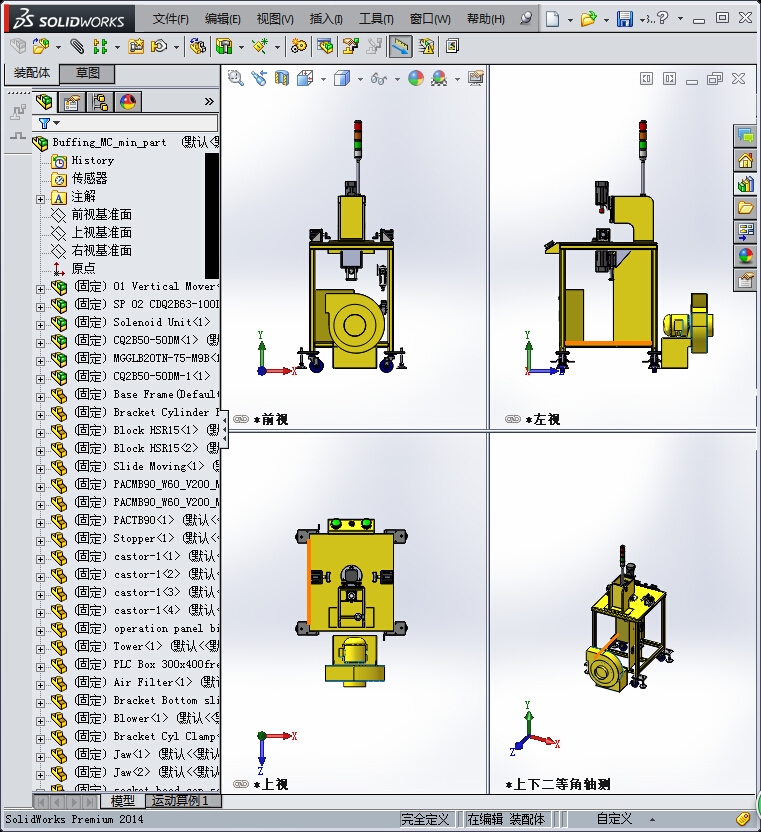The image size is (761, 832).
Task: Open the Display Style dropdown arrow
Action: [360, 79]
